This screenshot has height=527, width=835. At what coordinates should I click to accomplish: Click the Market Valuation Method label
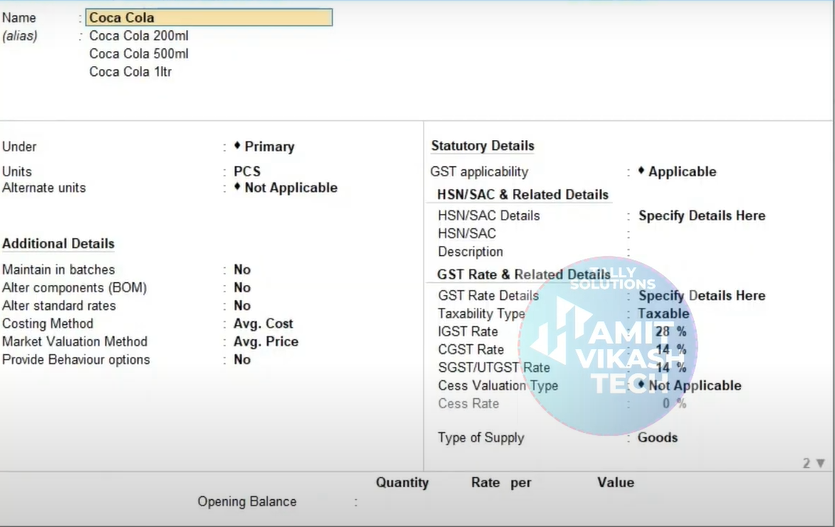pos(75,342)
